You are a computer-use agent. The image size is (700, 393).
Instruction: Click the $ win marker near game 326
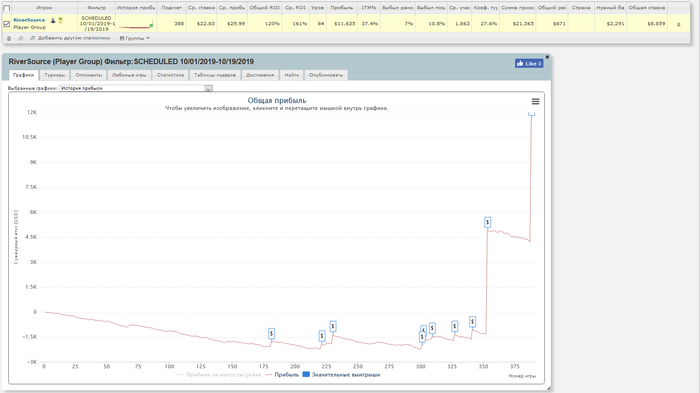click(x=454, y=326)
